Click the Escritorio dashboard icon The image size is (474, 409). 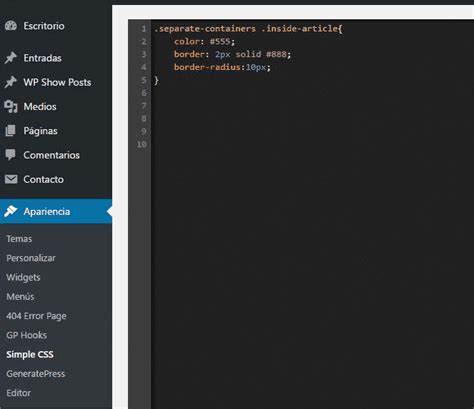click(x=11, y=26)
